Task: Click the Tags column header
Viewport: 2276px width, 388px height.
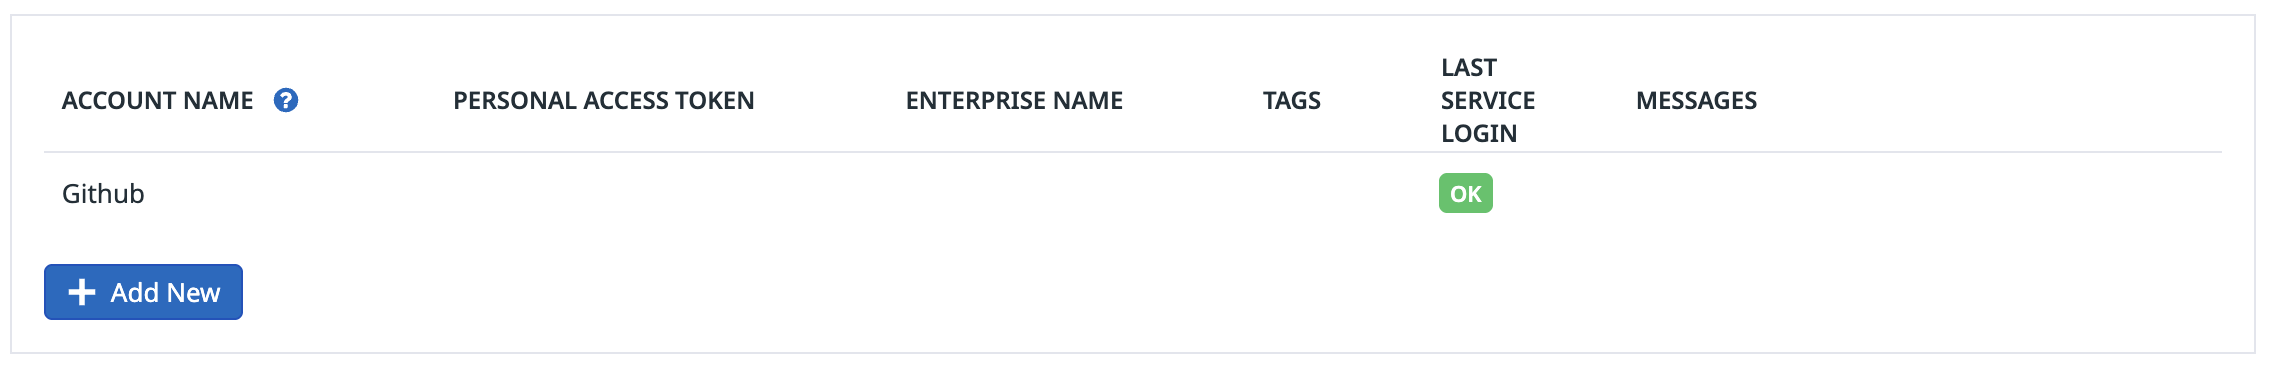Action: (1291, 100)
